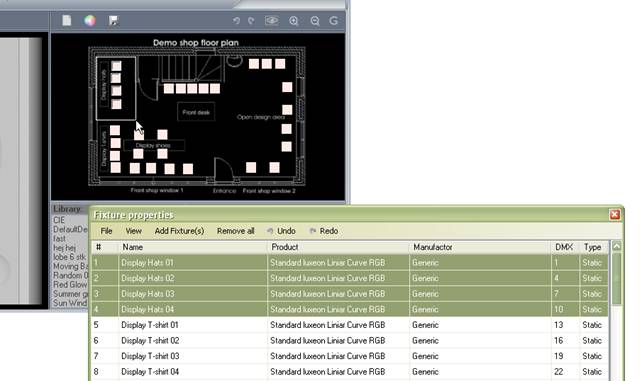Click the new document icon in toolbar
Viewport: 642px width, 381px height.
(x=66, y=20)
